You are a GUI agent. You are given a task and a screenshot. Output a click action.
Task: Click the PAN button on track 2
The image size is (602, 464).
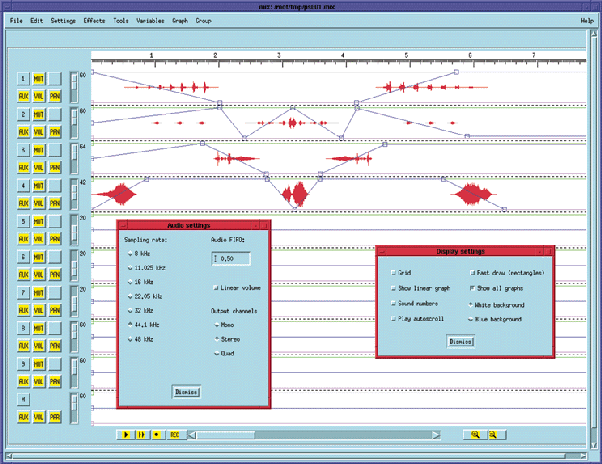click(56, 131)
